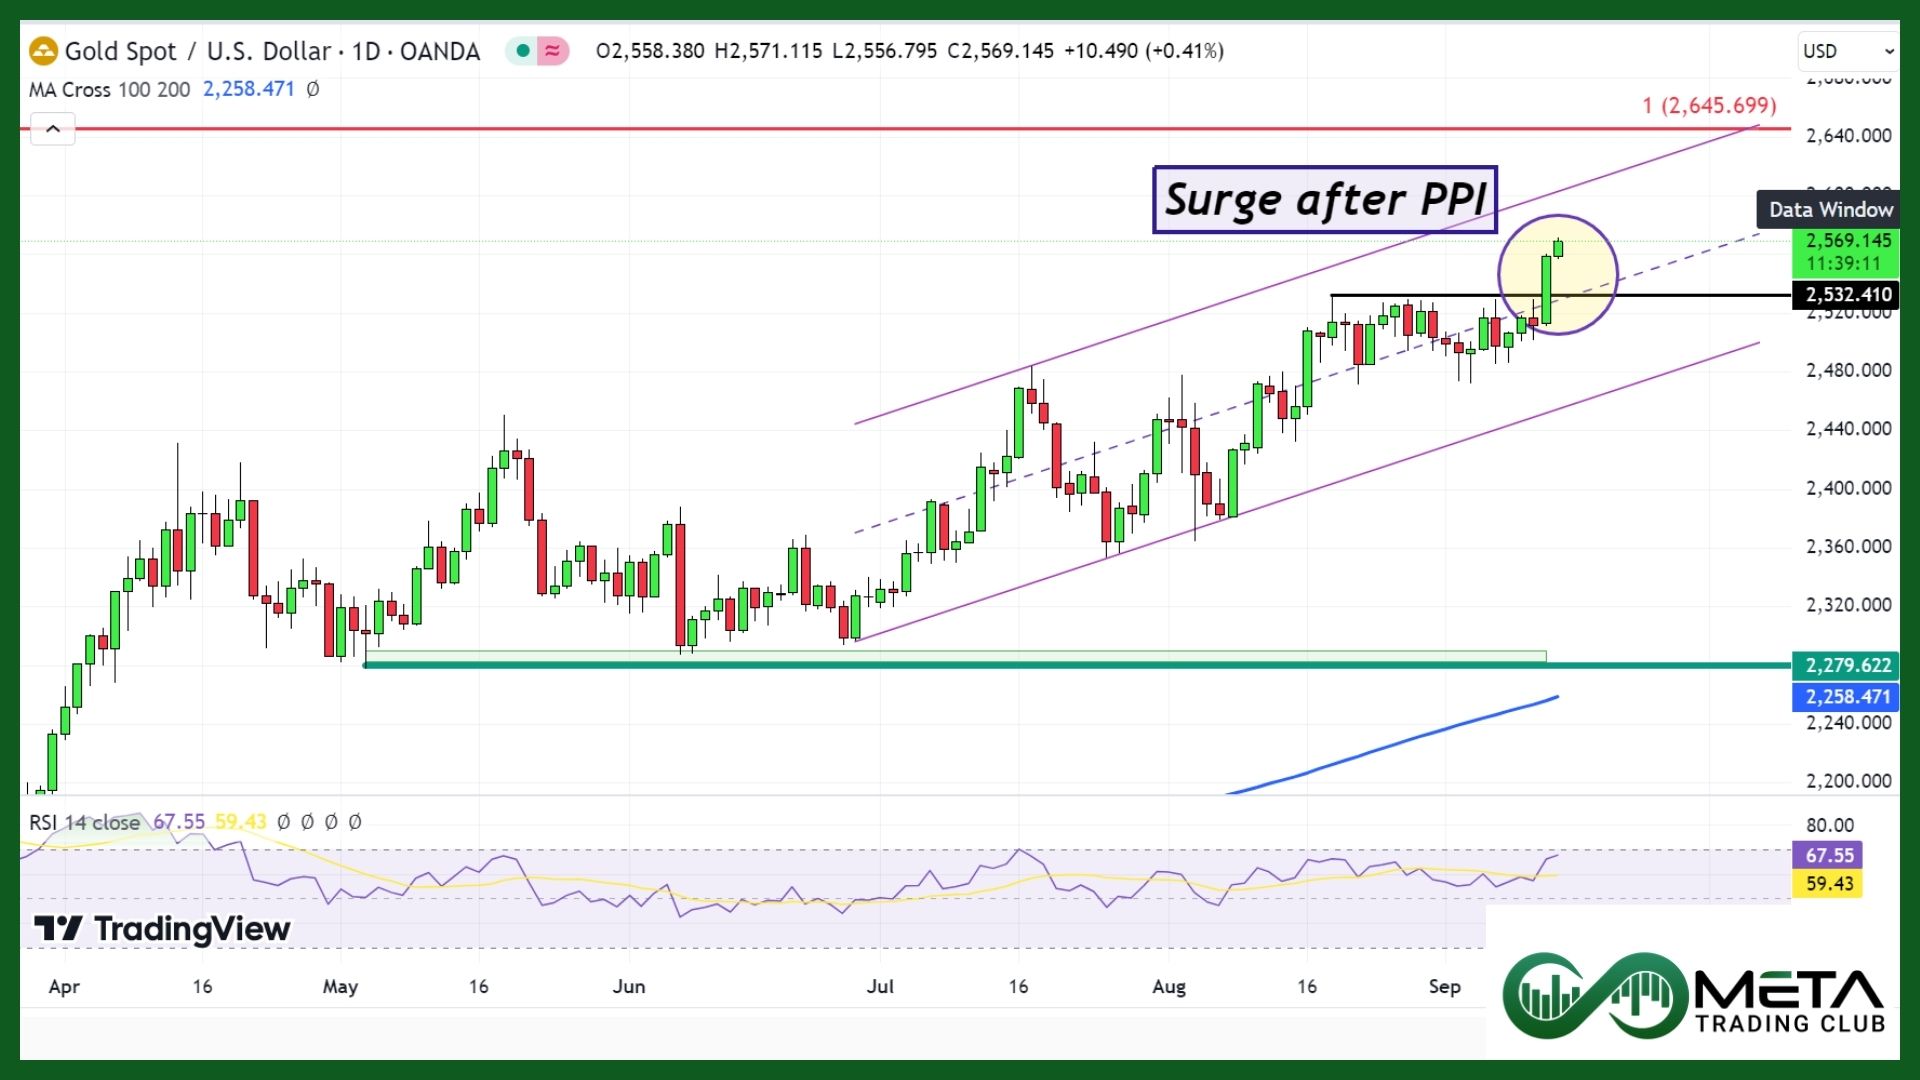Click the Aug label on the time axis
The height and width of the screenshot is (1080, 1920).
(x=1169, y=987)
